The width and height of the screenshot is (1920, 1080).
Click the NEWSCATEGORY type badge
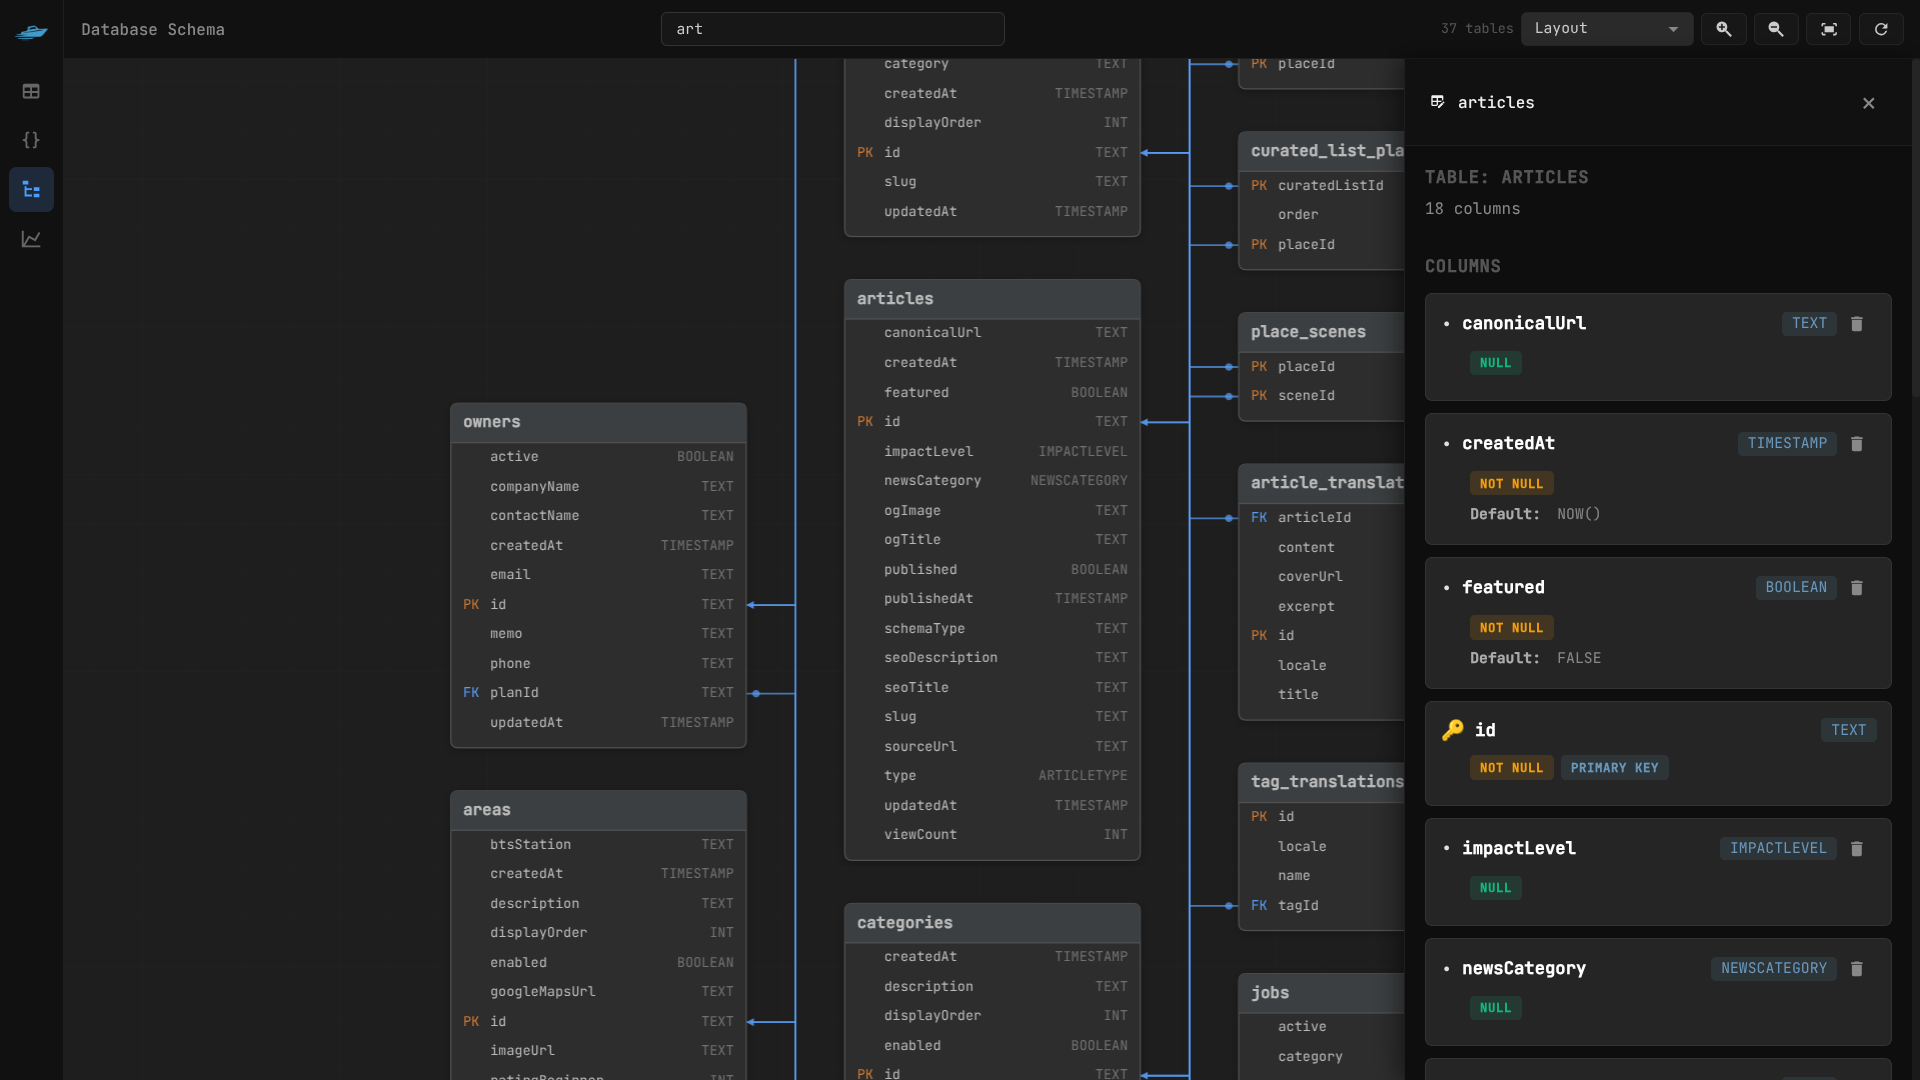pyautogui.click(x=1774, y=969)
